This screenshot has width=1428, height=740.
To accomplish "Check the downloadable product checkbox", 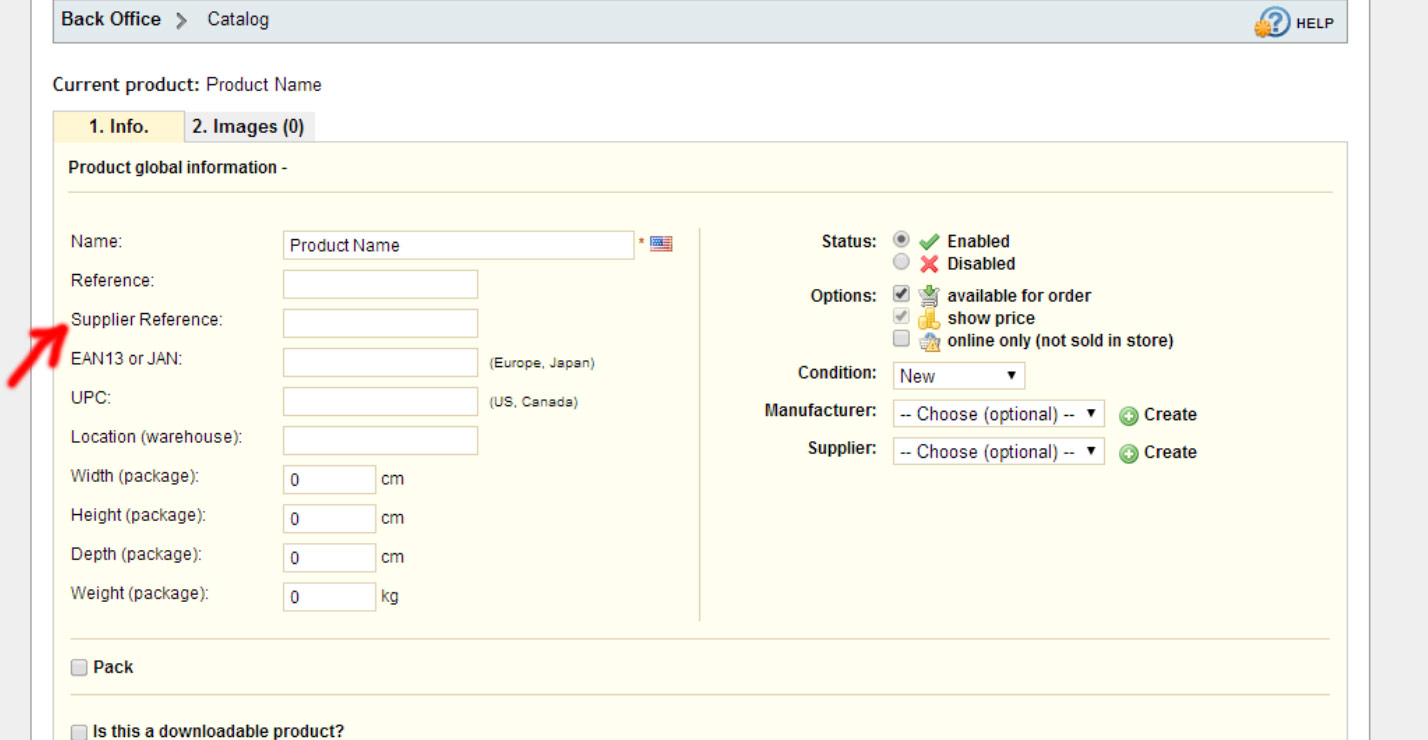I will click(x=79, y=733).
